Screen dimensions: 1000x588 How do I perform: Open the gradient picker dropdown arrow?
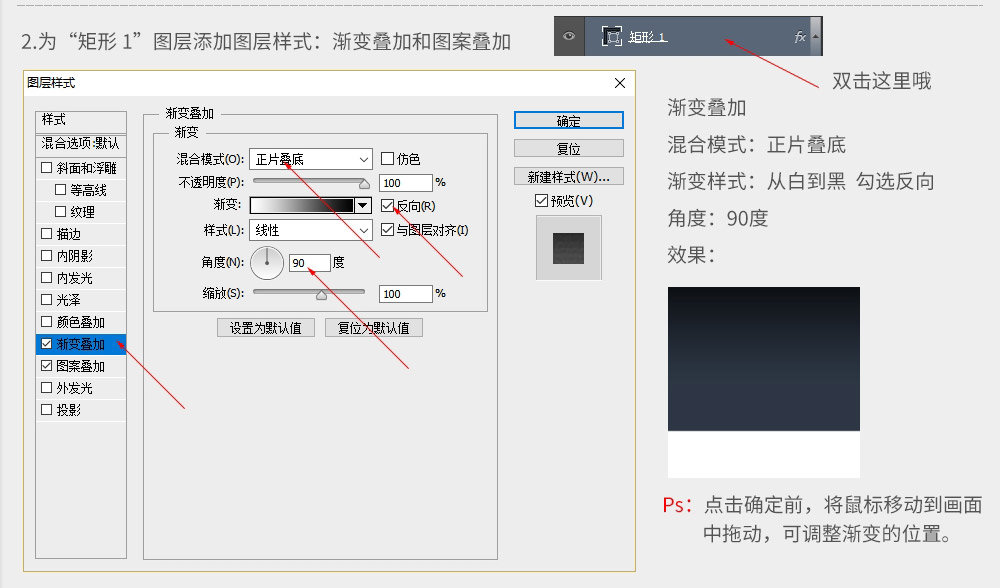[x=363, y=205]
